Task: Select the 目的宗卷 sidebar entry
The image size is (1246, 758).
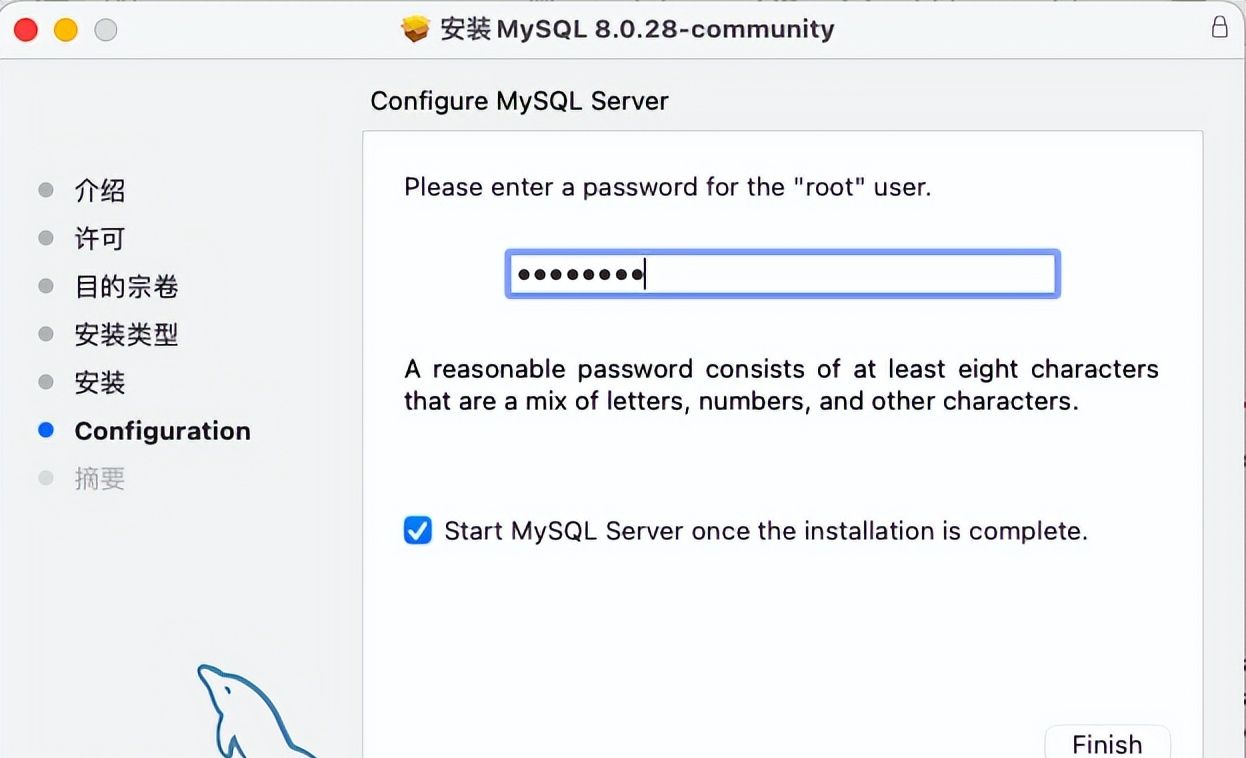Action: point(126,286)
